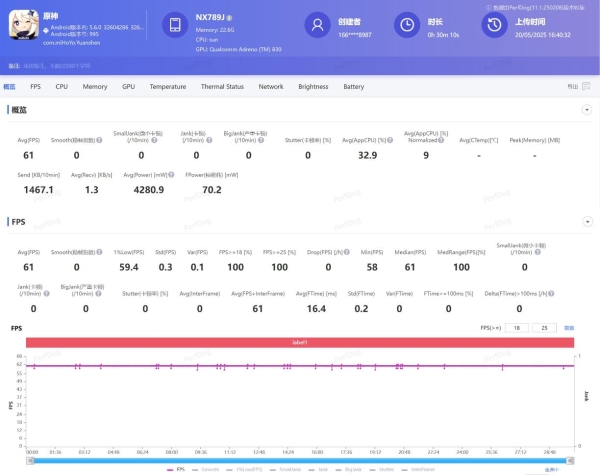Toggle the FPS series in chart legend
Screen dimensions: 600x475
point(176,468)
